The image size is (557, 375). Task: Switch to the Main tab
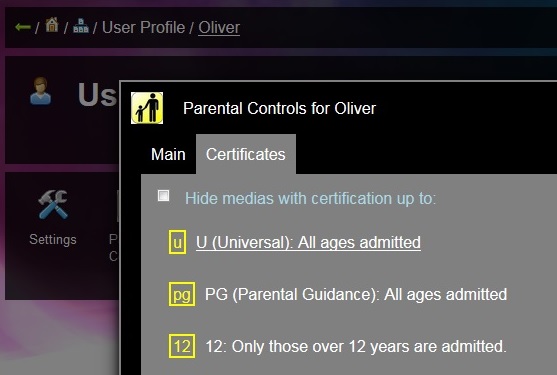coord(168,154)
